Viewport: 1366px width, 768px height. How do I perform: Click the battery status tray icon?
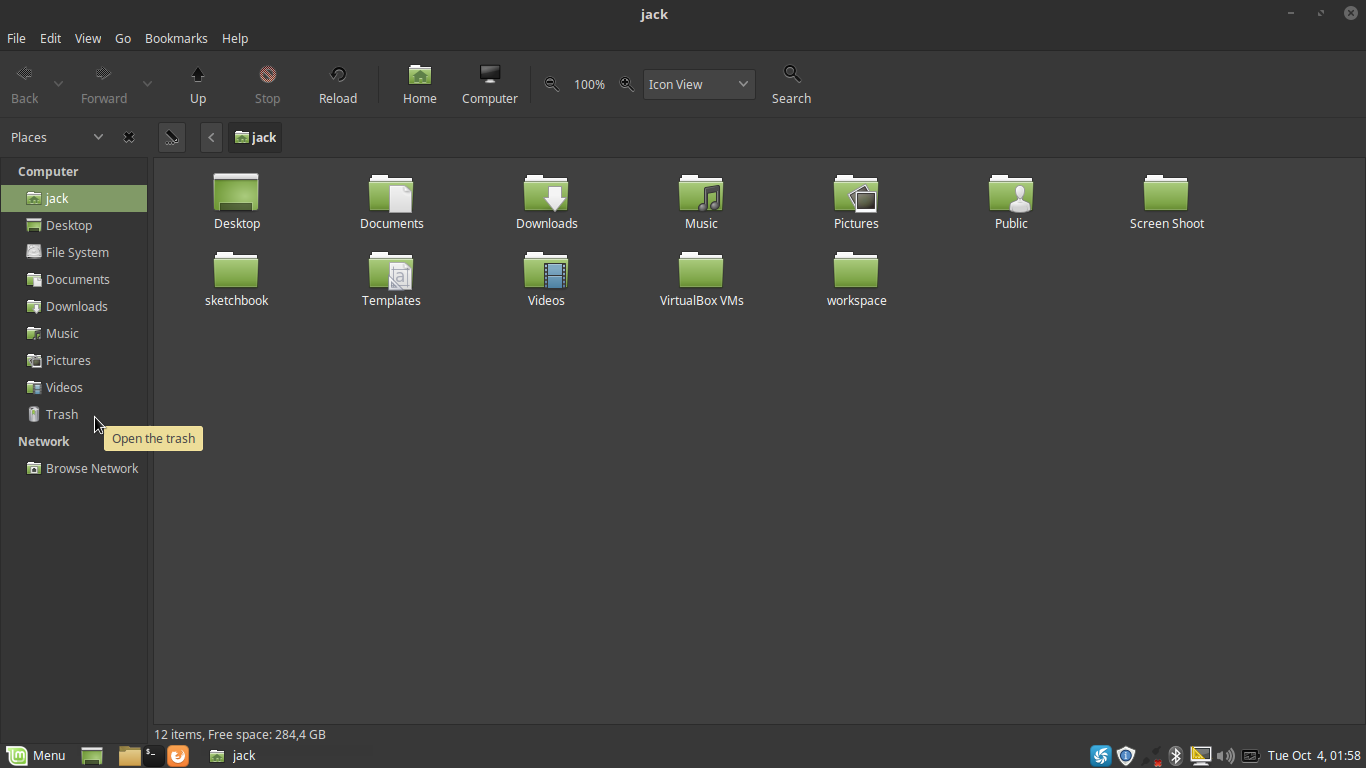click(1250, 756)
